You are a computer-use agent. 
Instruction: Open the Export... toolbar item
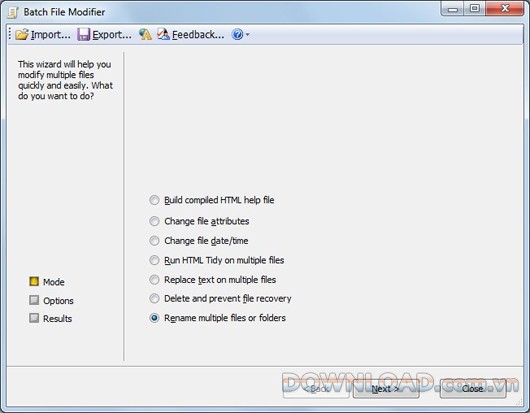pos(104,34)
